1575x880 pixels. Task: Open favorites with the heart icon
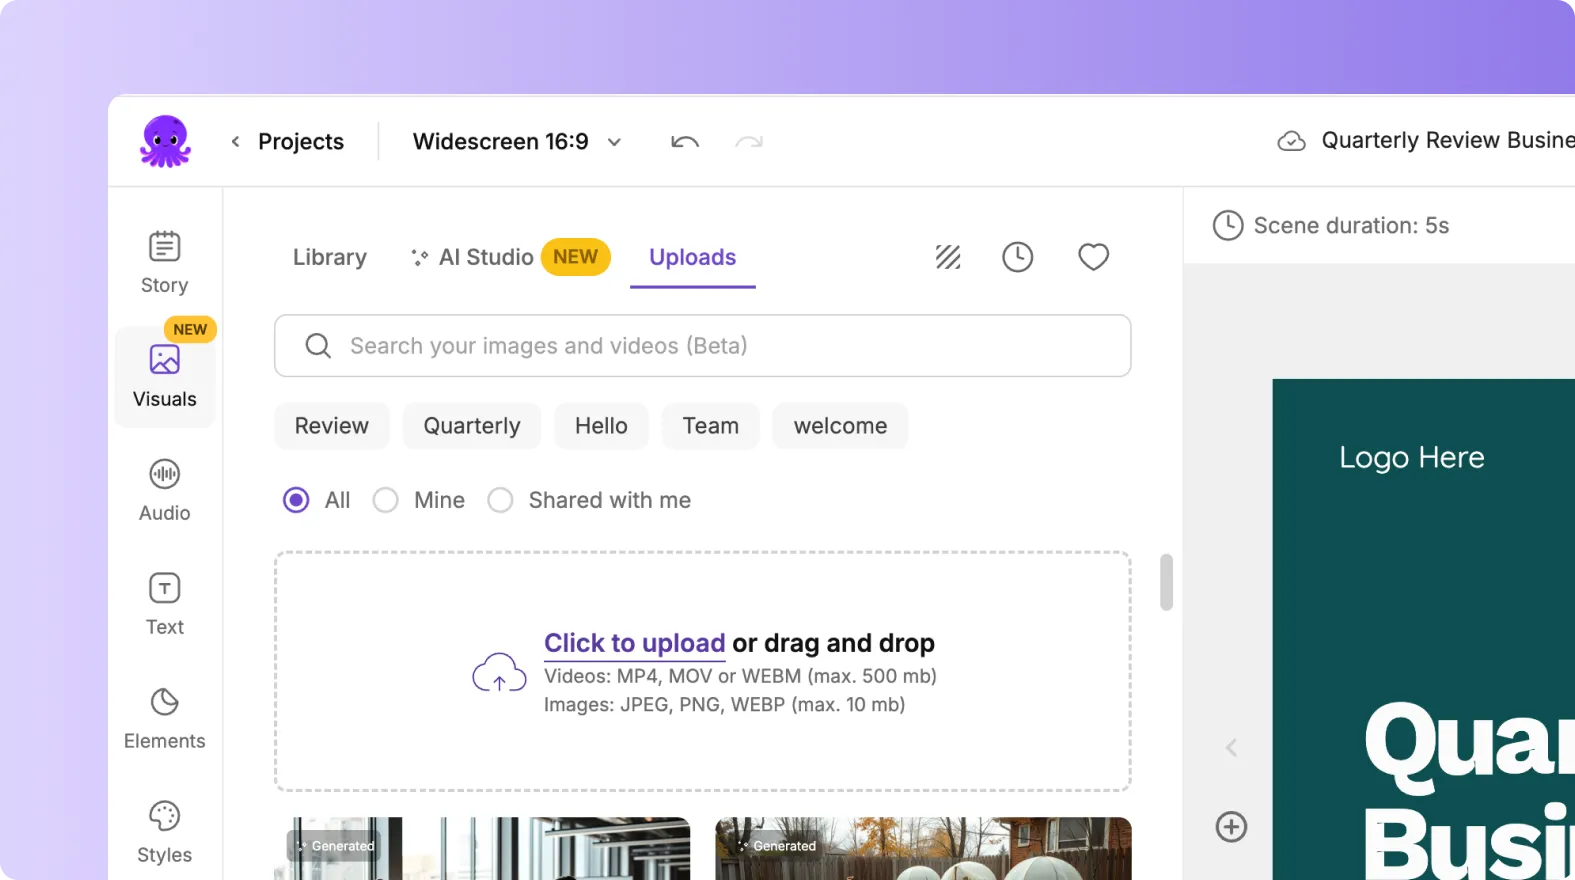[1093, 257]
